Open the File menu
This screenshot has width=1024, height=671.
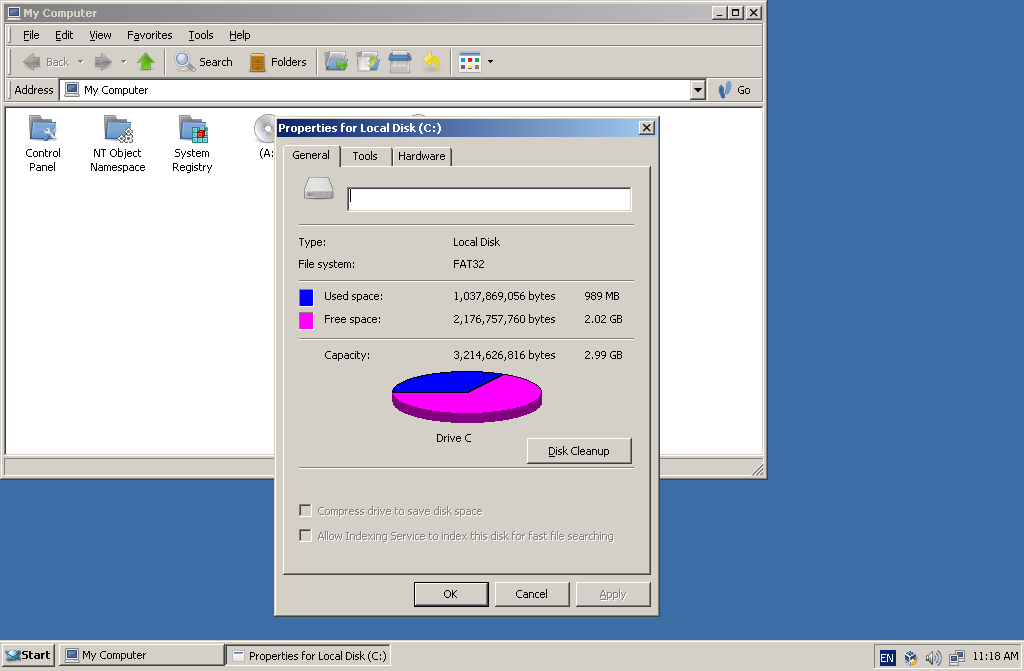click(x=31, y=35)
